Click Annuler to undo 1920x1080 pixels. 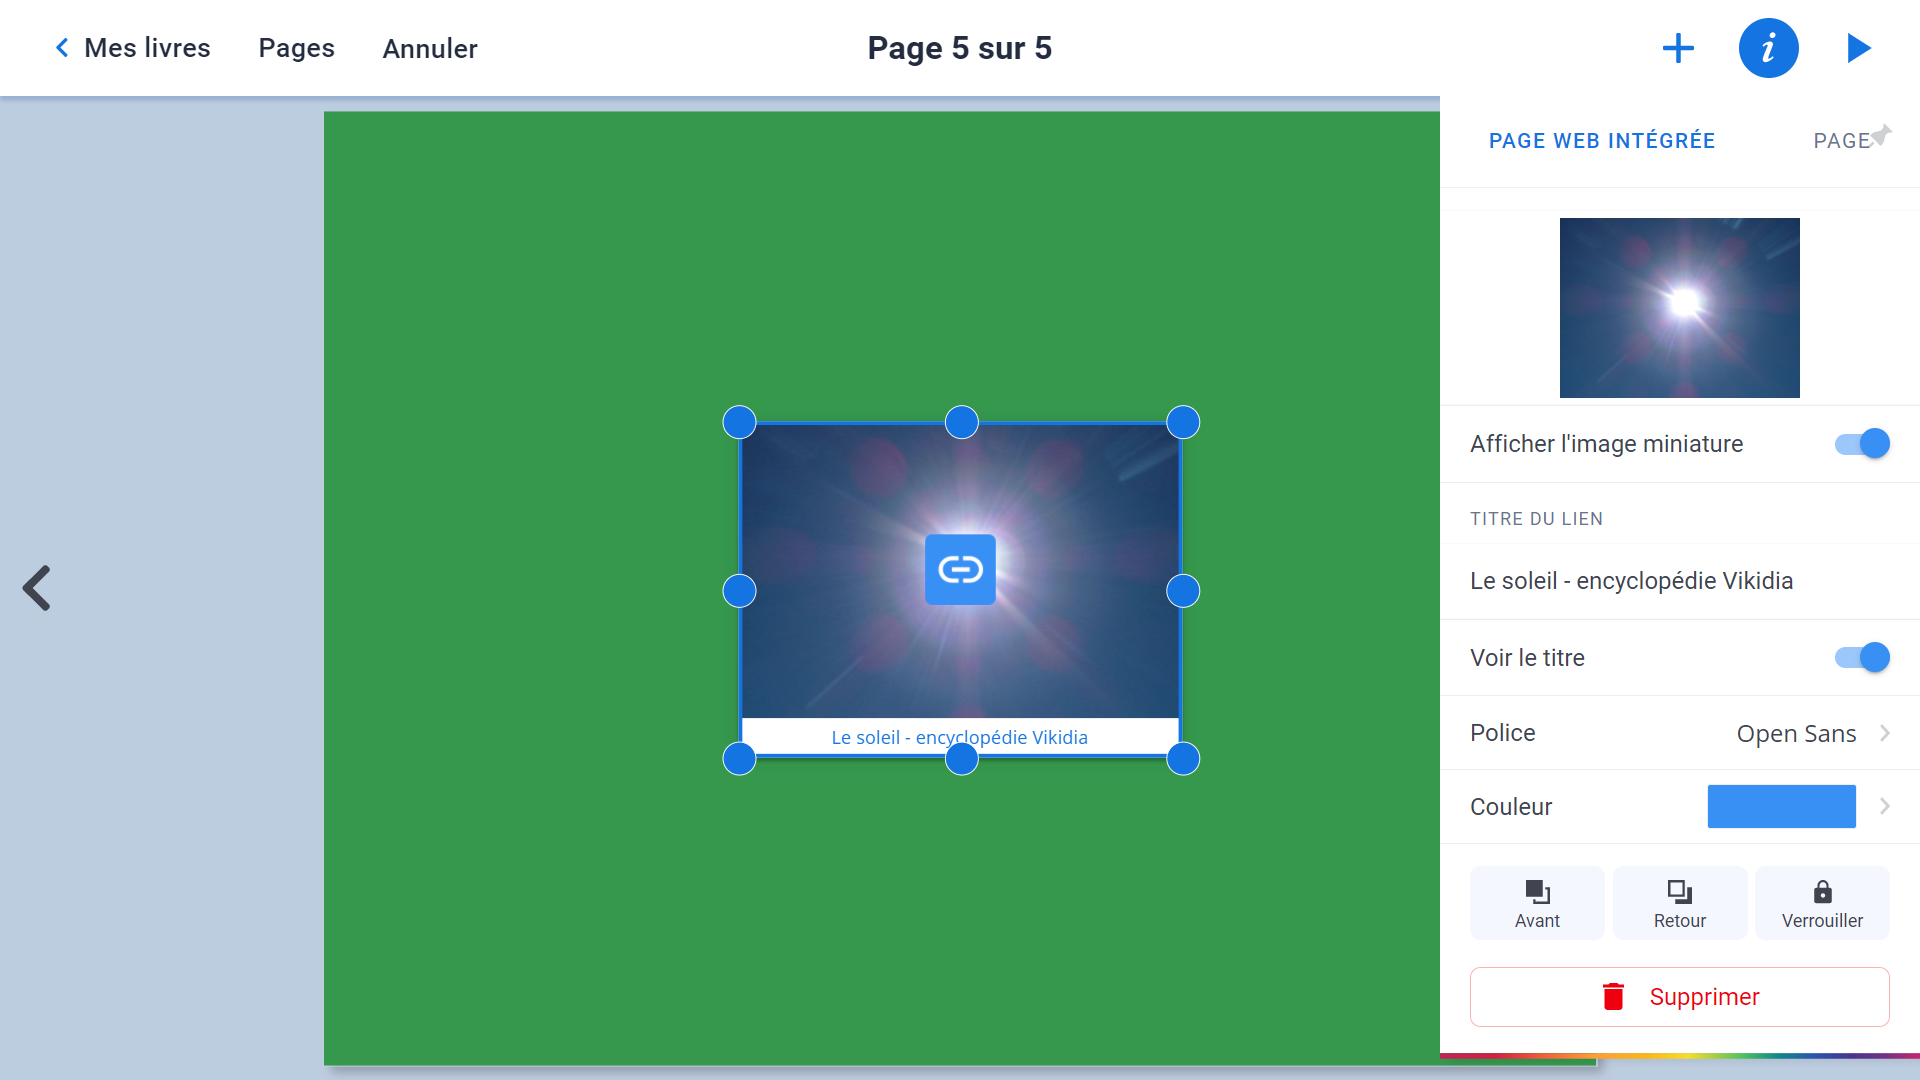[430, 48]
